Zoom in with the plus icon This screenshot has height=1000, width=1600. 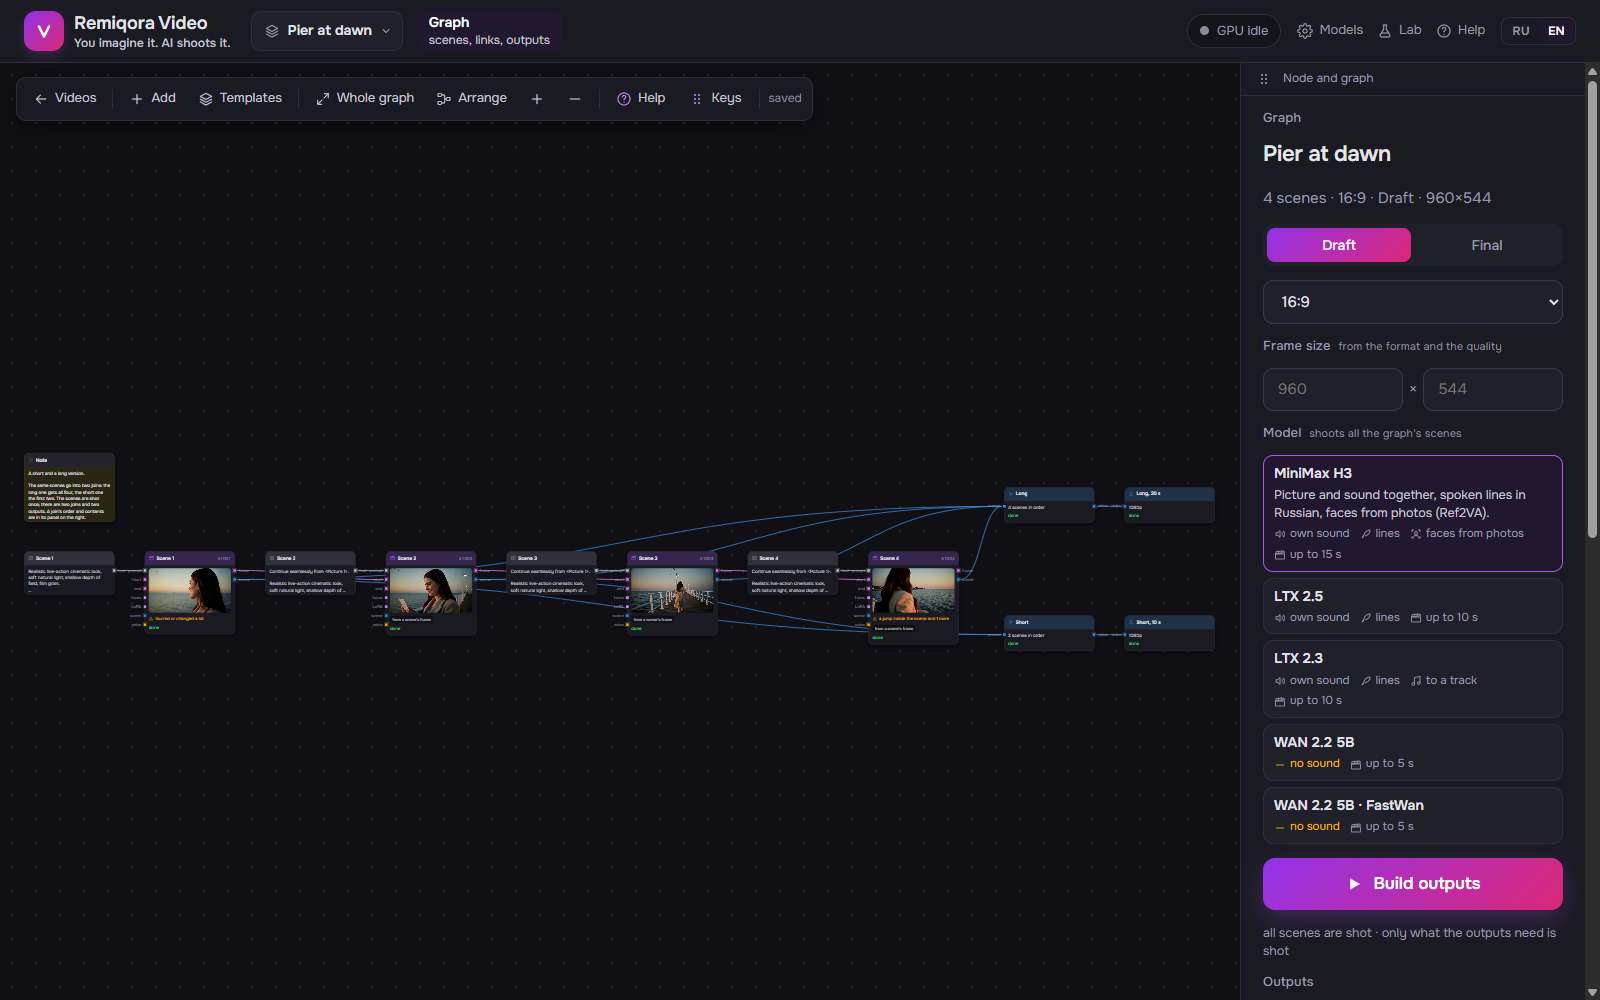537,99
